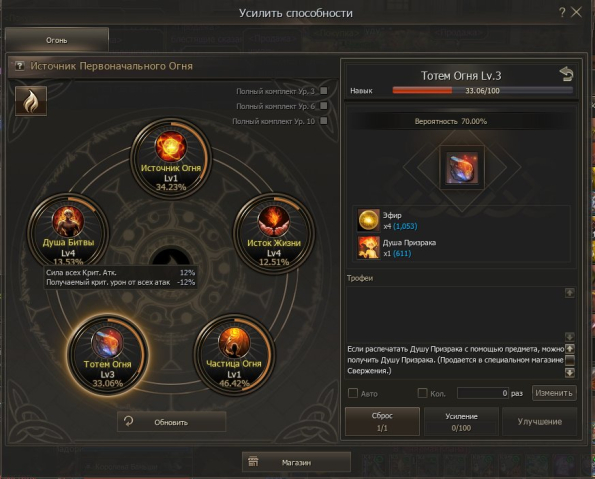Click the Обновить refresh button

[172, 422]
